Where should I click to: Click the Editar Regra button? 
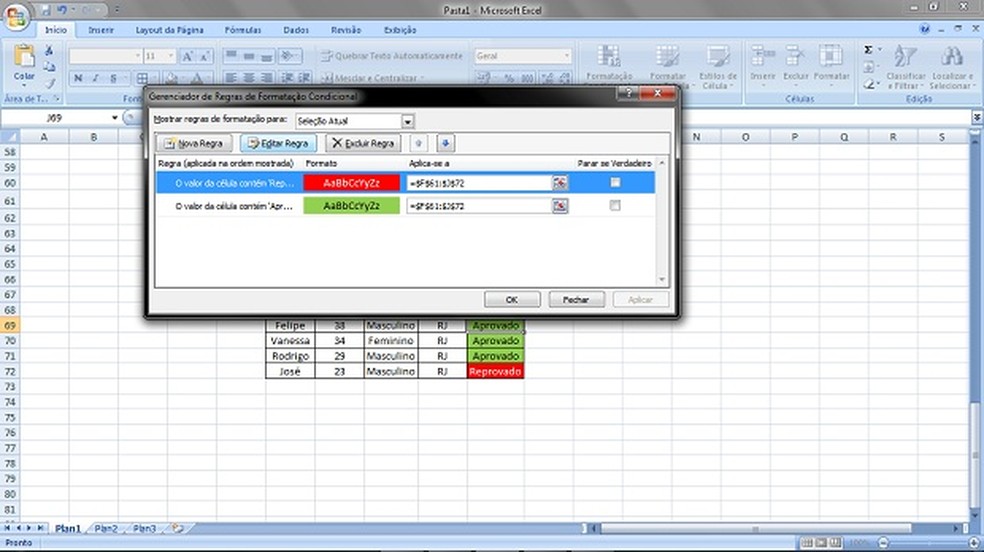coord(278,143)
